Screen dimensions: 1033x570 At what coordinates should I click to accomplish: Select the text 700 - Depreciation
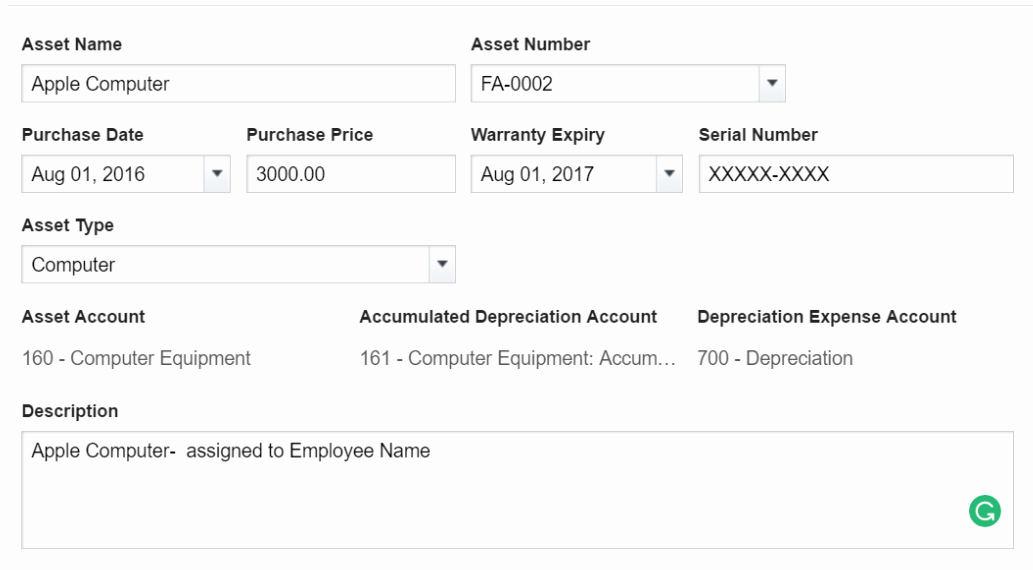[x=775, y=358]
